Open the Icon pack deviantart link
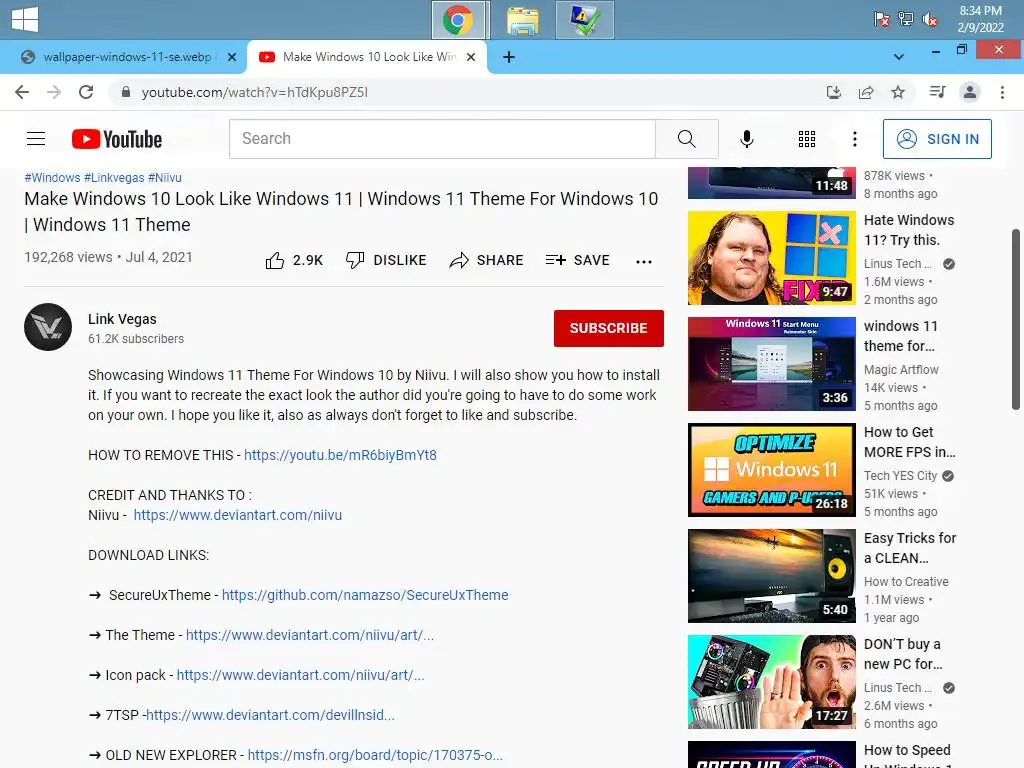The width and height of the screenshot is (1024, 768). point(300,675)
